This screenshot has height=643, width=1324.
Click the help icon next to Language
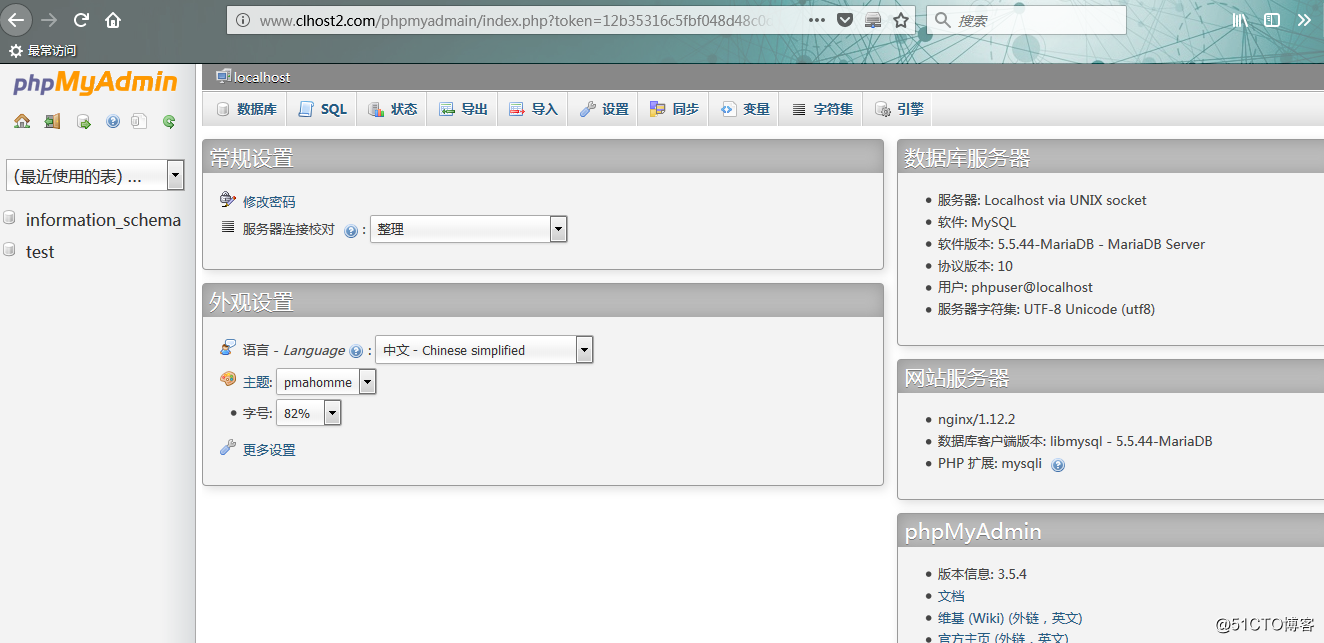point(355,351)
